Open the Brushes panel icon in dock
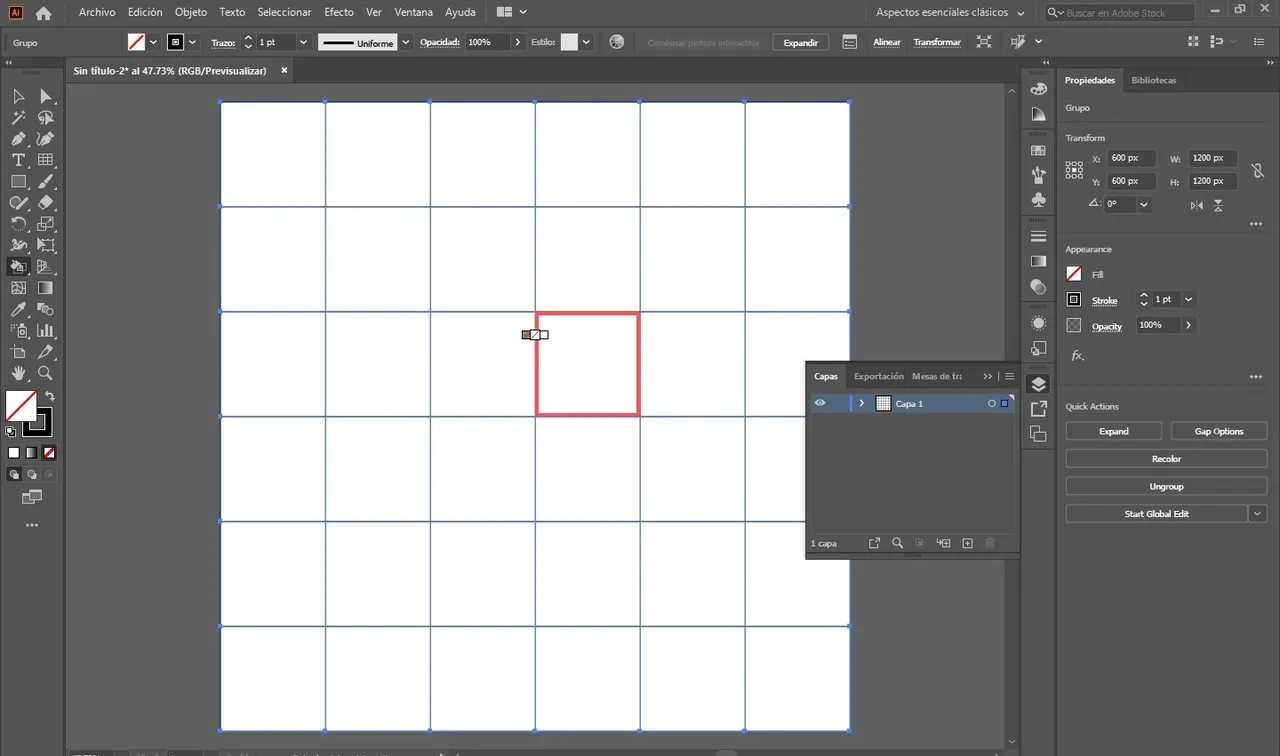Screen dimensions: 1280x756 click(x=1038, y=175)
